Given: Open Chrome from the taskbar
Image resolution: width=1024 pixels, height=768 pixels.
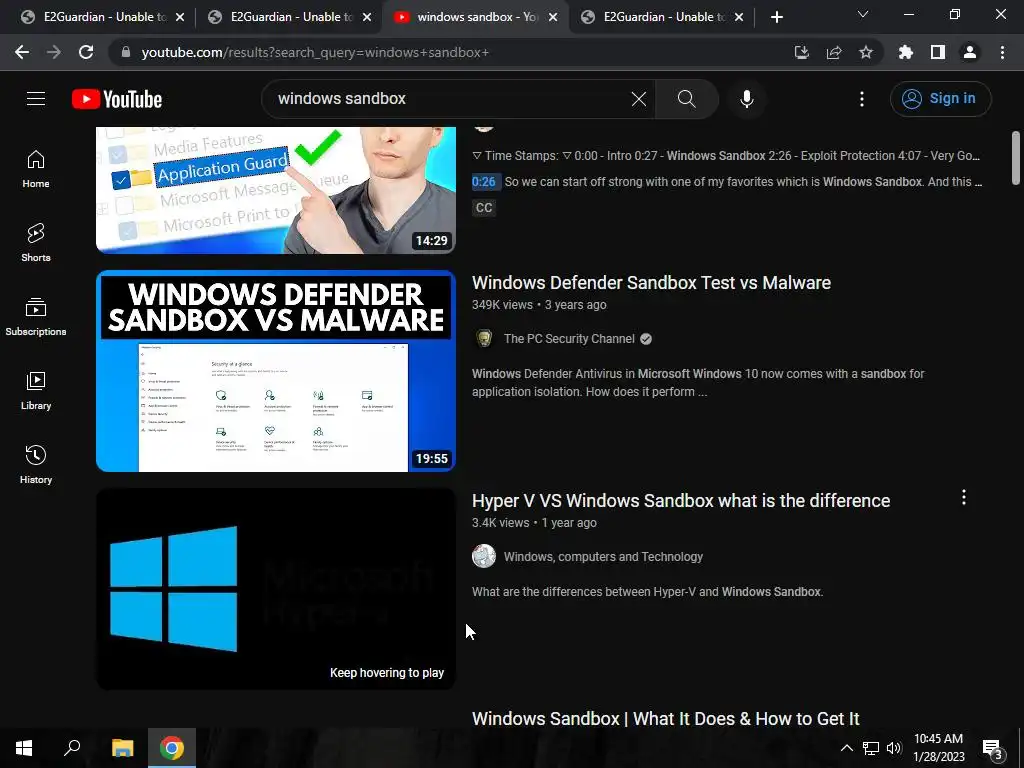Looking at the screenshot, I should pos(172,748).
